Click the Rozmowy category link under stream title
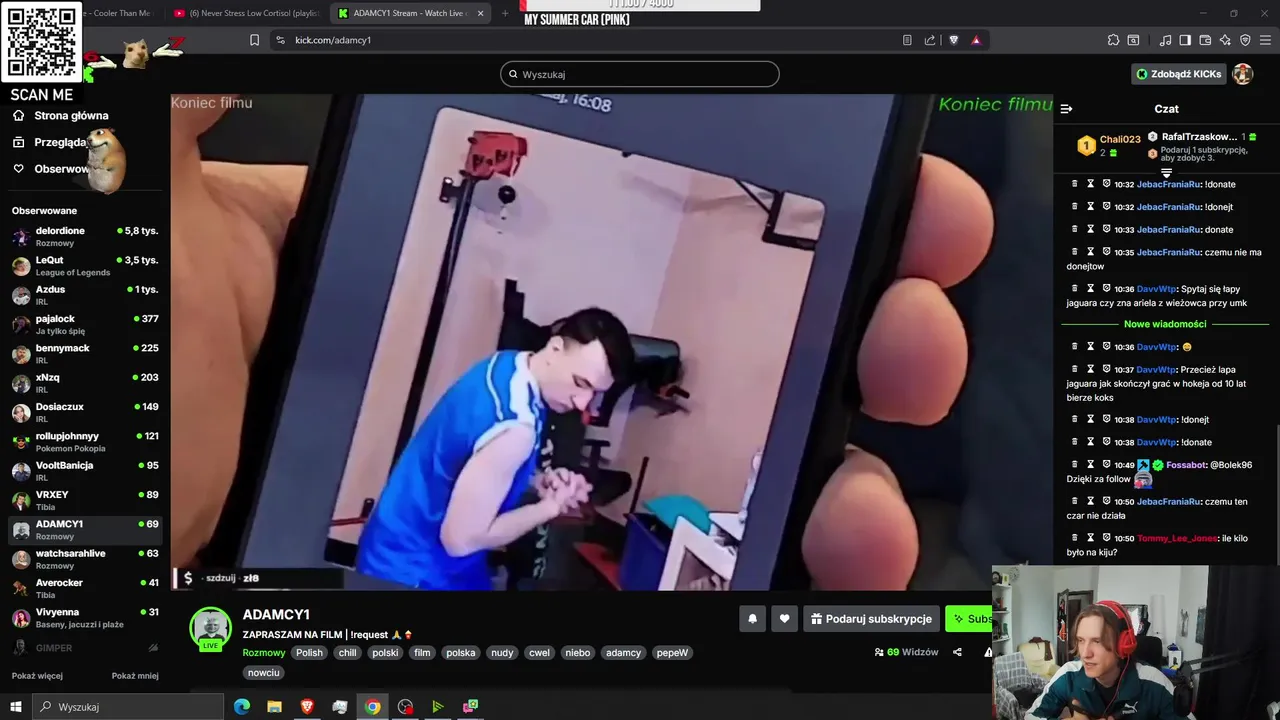Screen dimensions: 1280x720 264,653
